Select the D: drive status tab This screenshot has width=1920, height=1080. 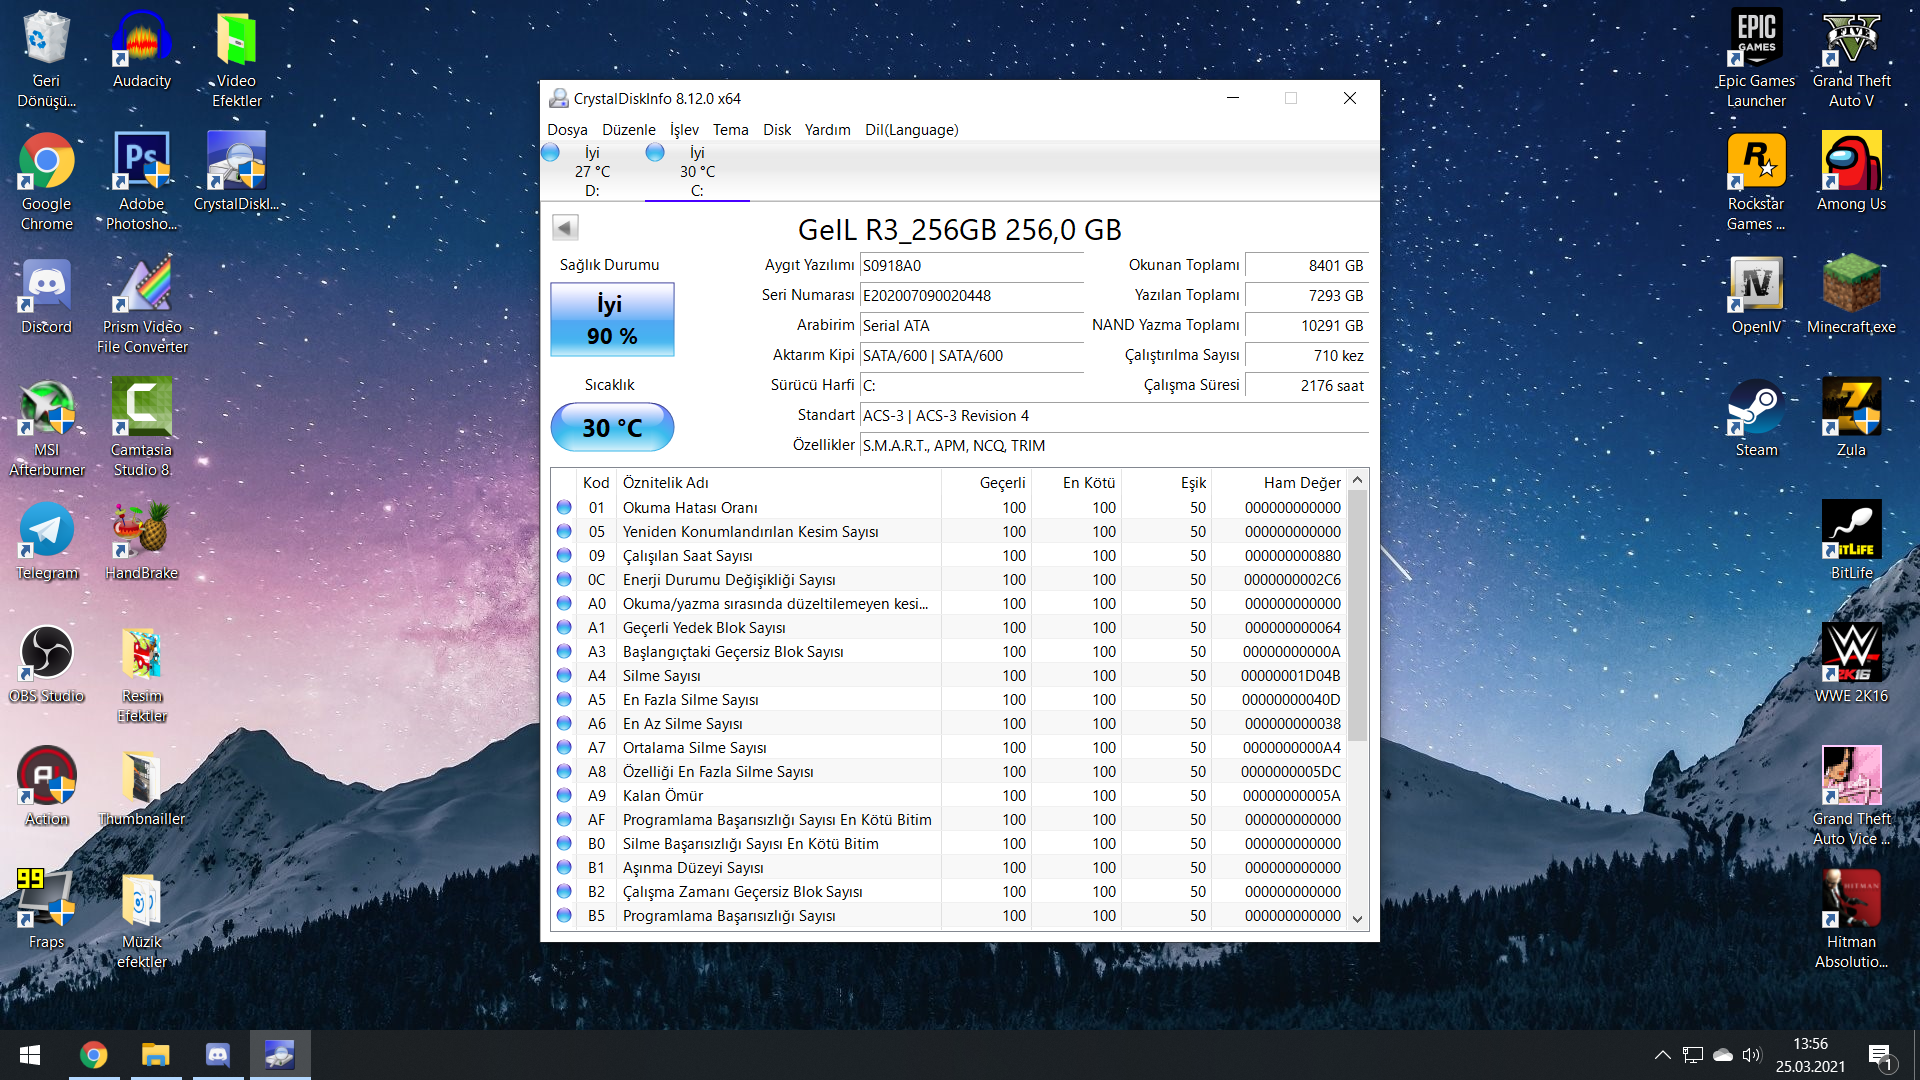pyautogui.click(x=591, y=171)
